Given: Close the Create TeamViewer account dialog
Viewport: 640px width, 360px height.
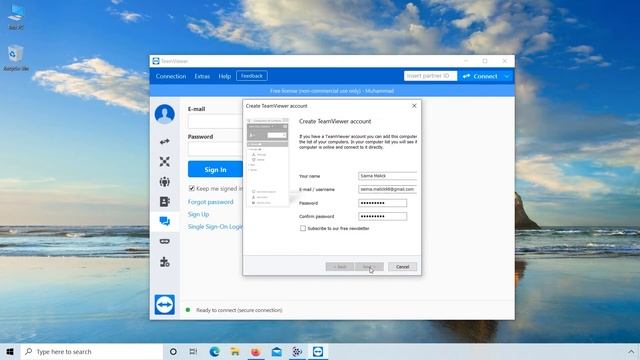Looking at the screenshot, I should click(x=414, y=106).
